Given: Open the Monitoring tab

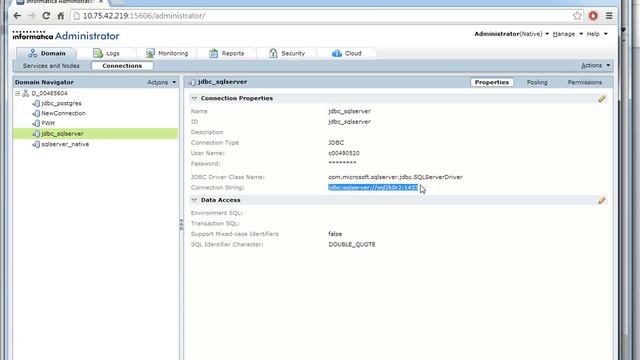Looking at the screenshot, I should tap(167, 53).
